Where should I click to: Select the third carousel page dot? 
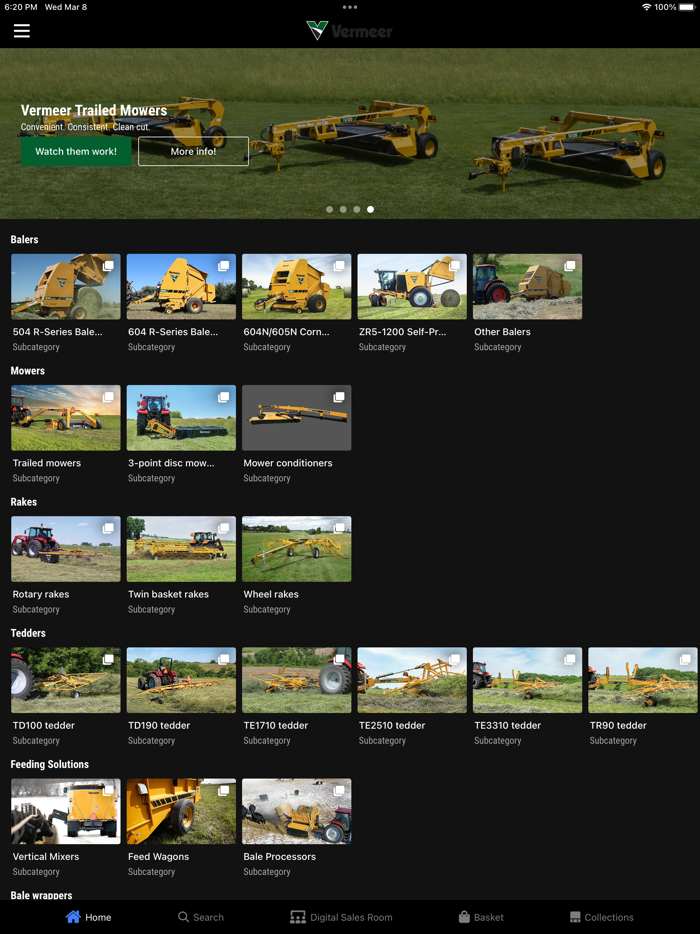[x=356, y=209]
